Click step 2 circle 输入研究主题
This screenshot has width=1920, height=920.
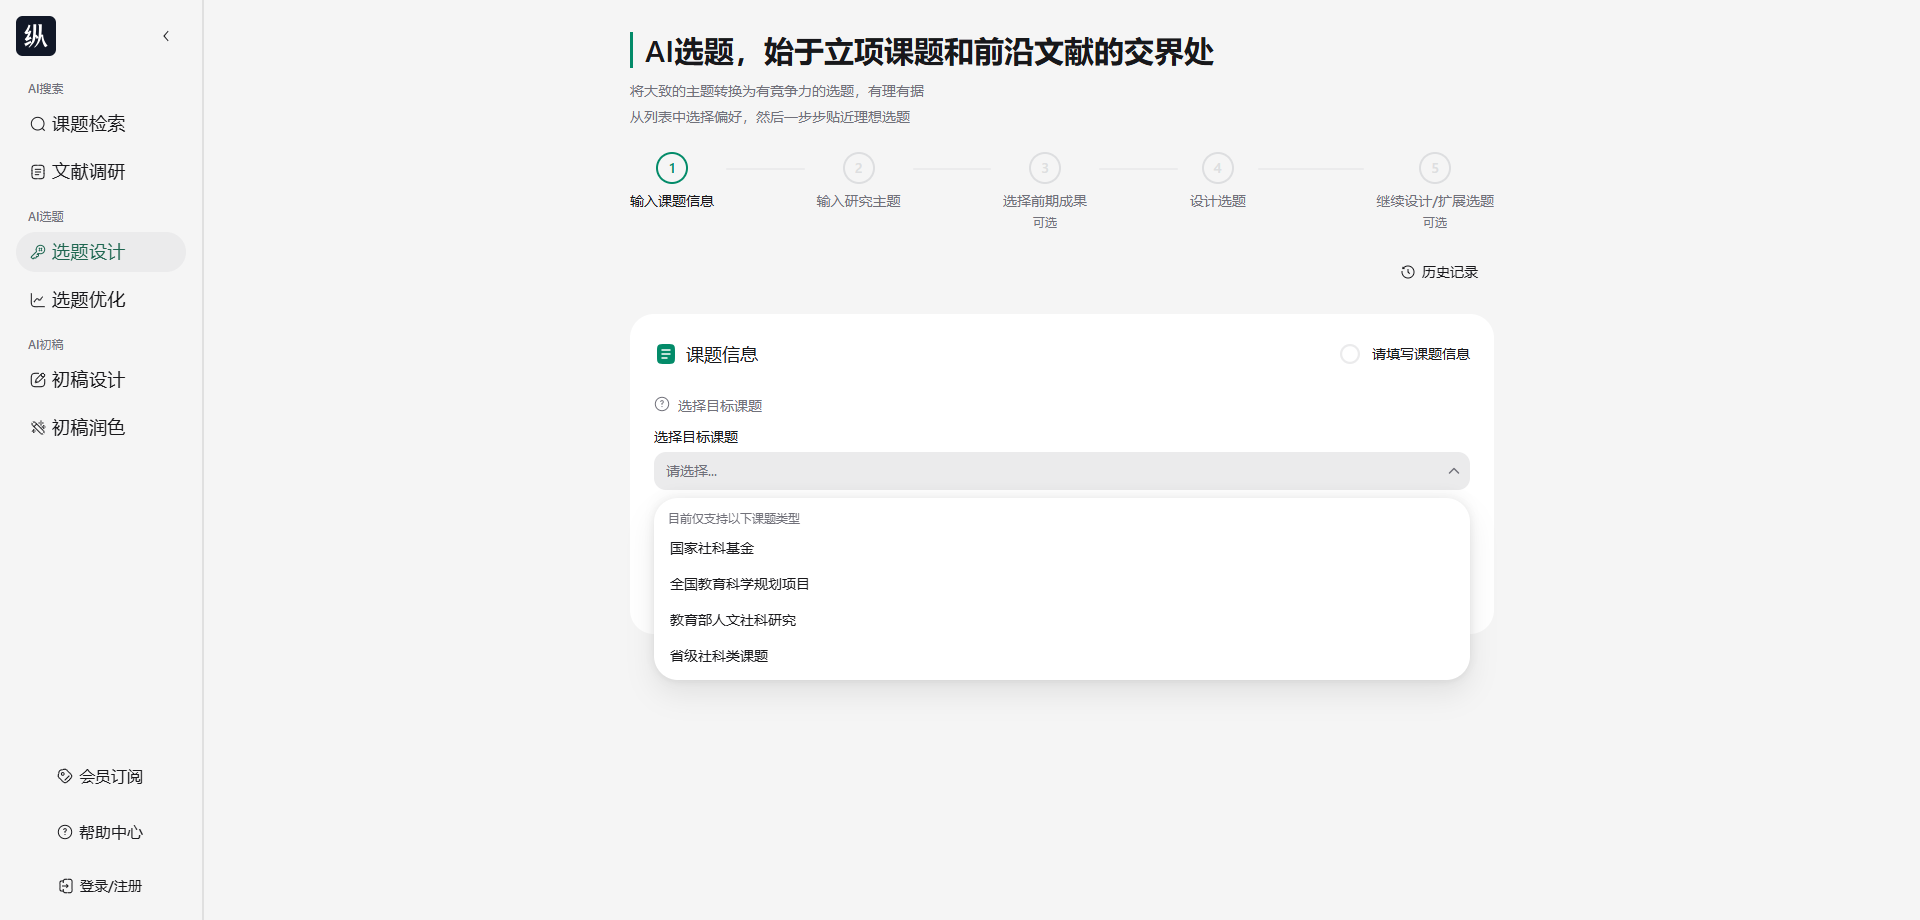tap(859, 168)
